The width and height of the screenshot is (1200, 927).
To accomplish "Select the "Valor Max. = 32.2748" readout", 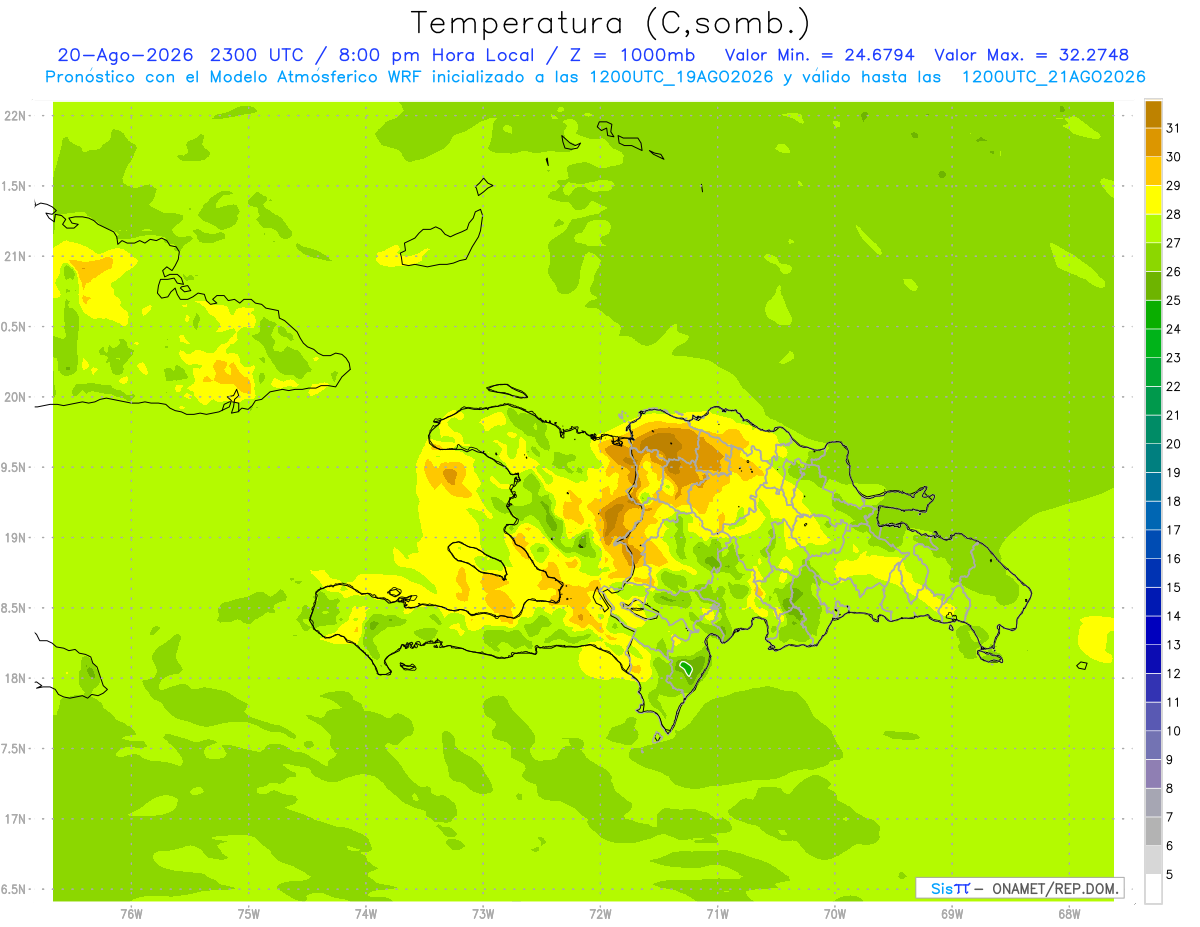I will pos(1032,55).
